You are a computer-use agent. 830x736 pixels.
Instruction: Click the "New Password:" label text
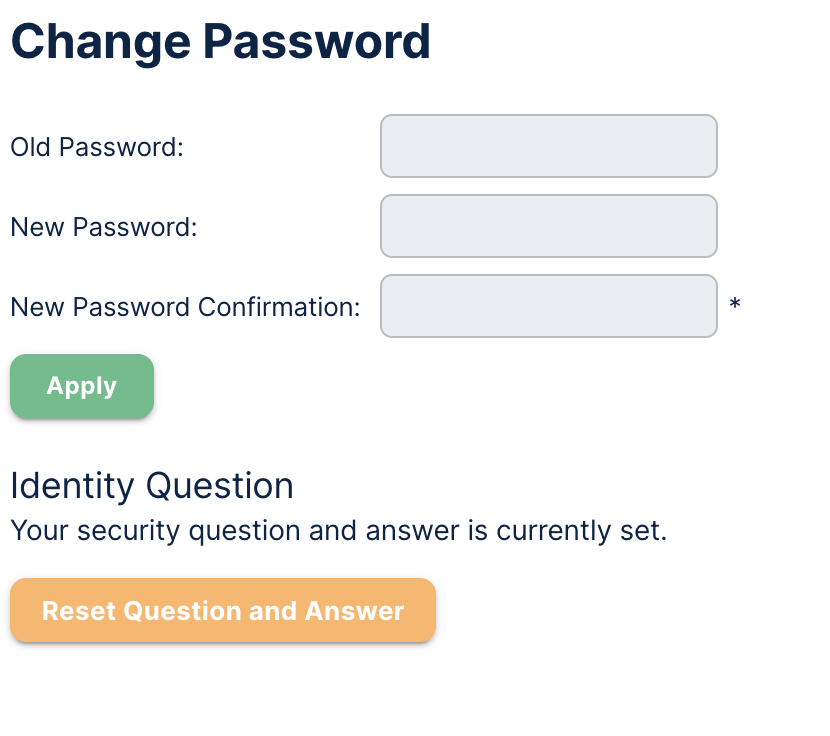(x=104, y=227)
